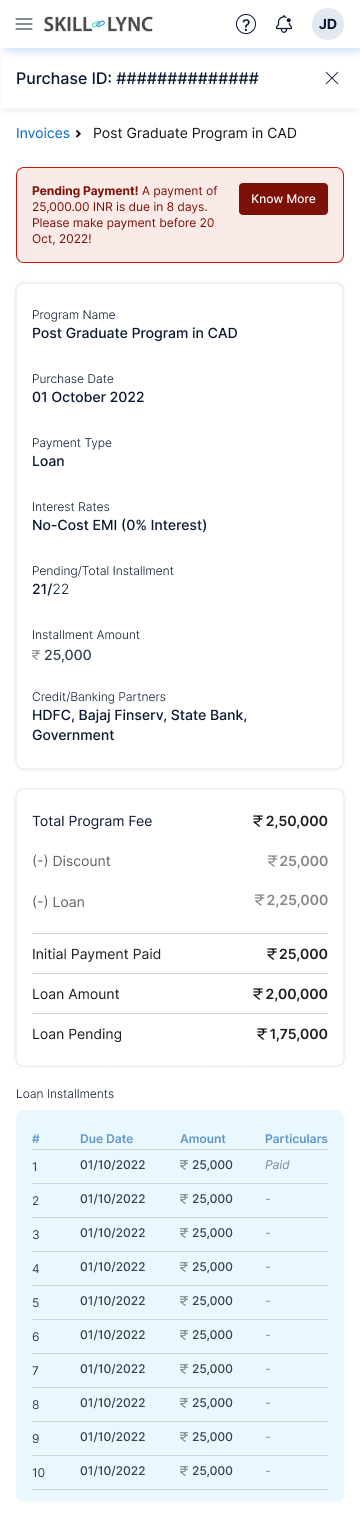Open the JD profile avatar
The width and height of the screenshot is (360, 1534).
(x=328, y=24)
